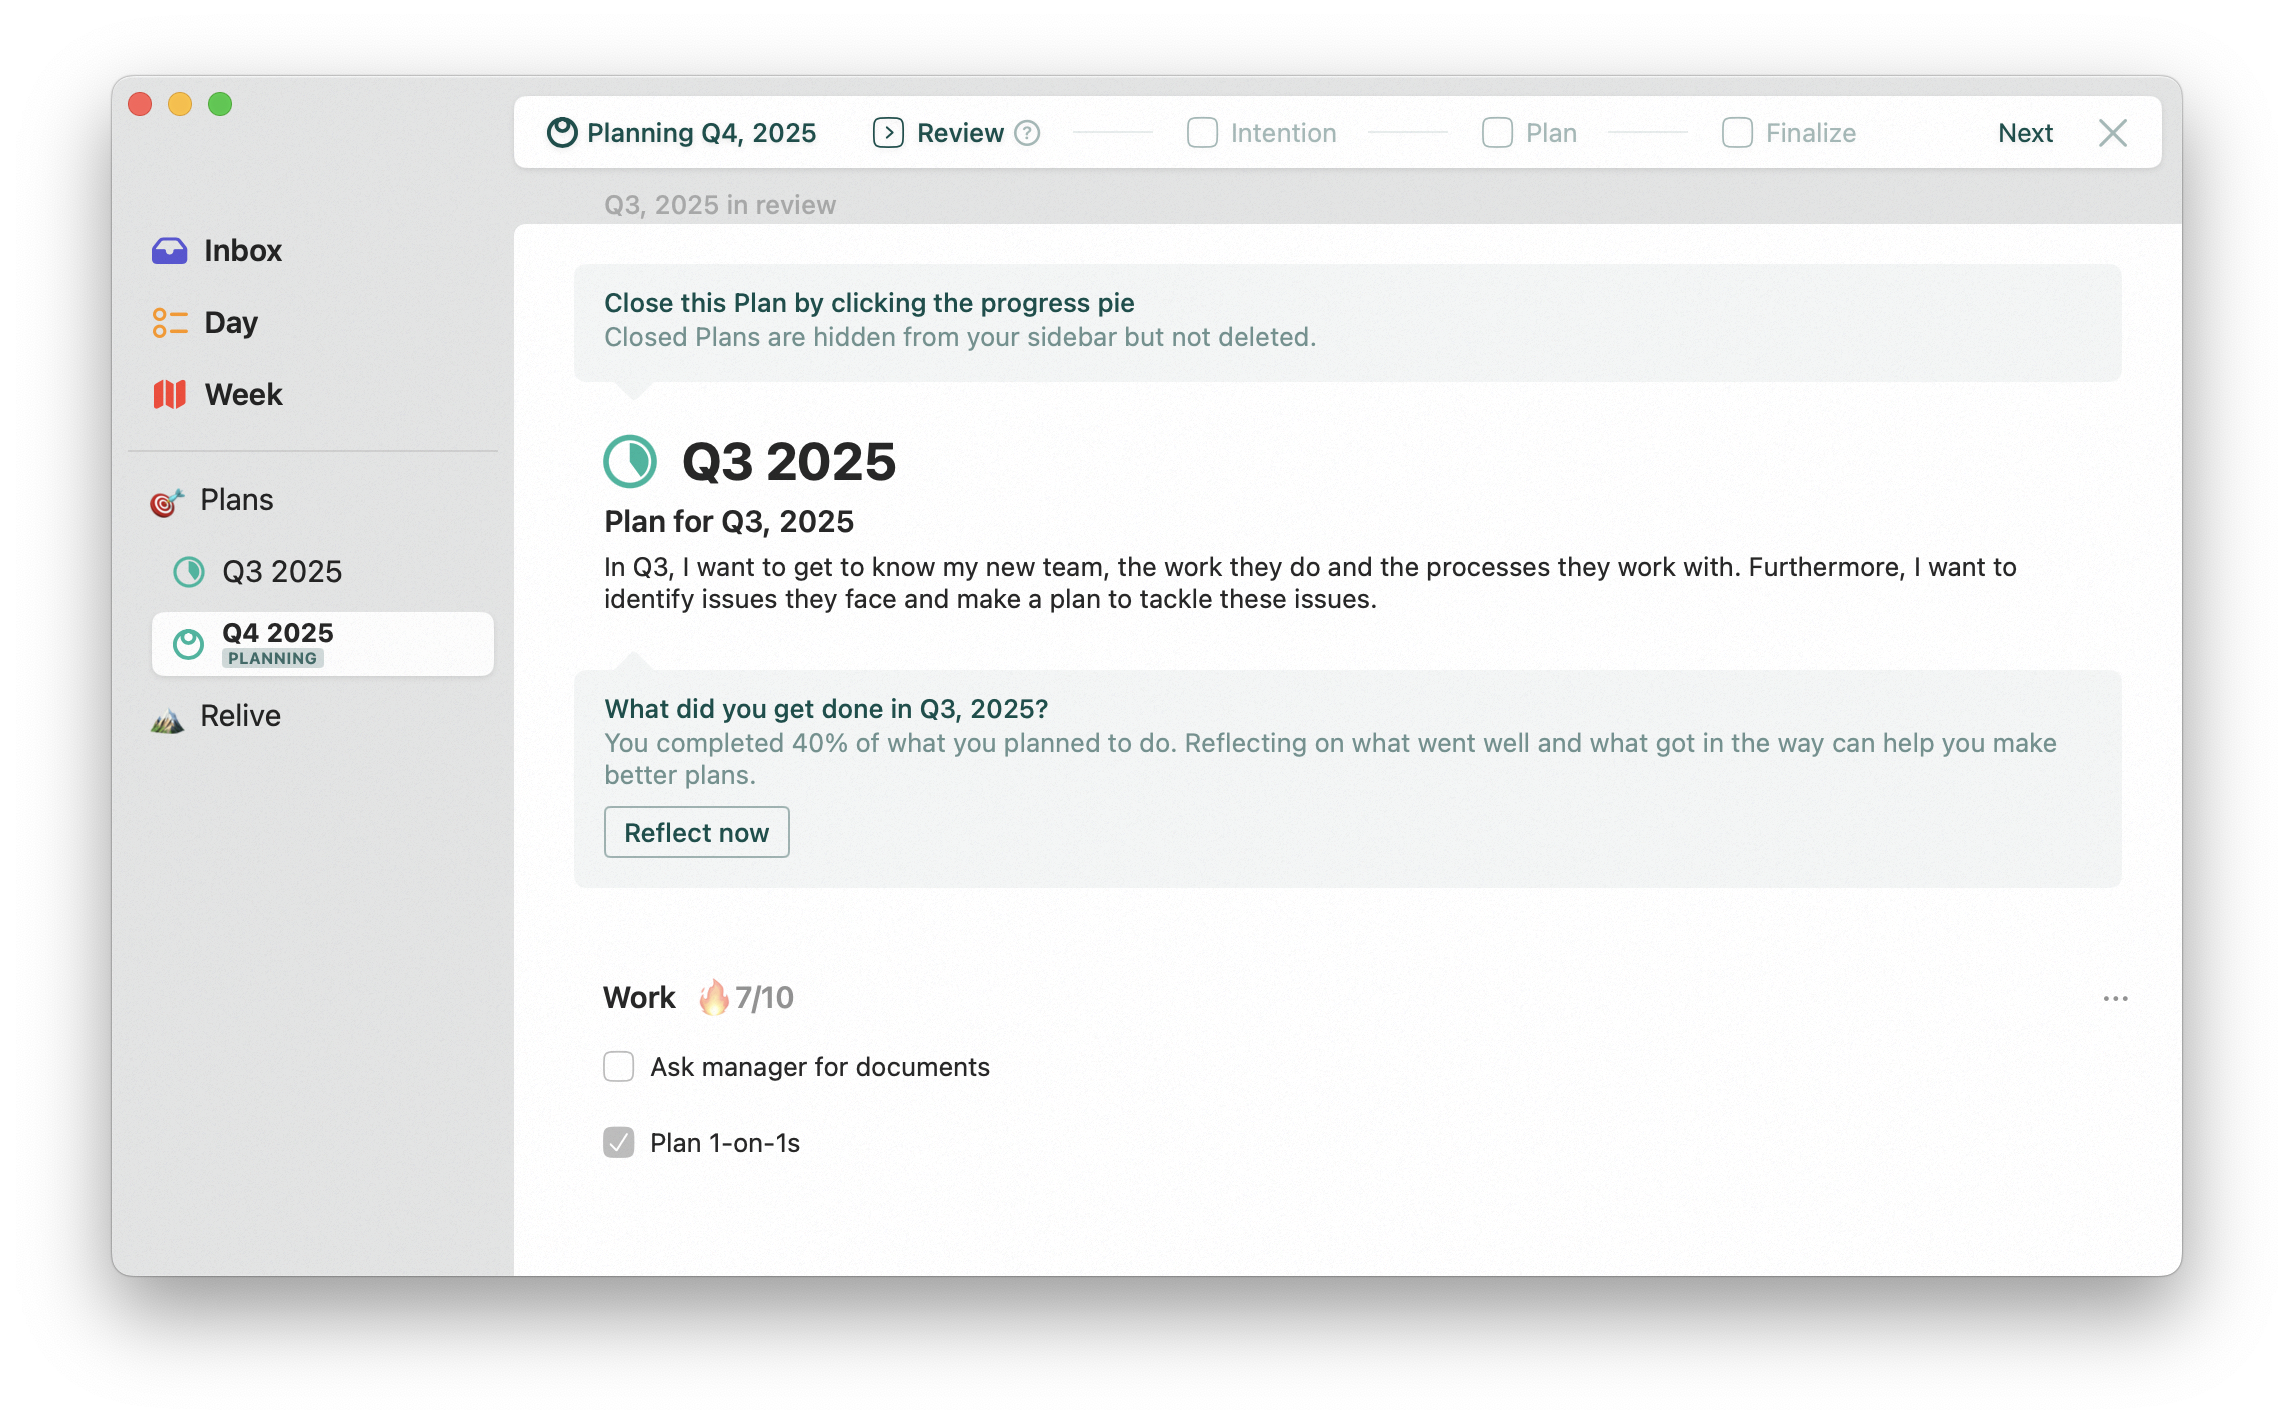Open the Q3 2025 plan in sidebar

point(282,572)
